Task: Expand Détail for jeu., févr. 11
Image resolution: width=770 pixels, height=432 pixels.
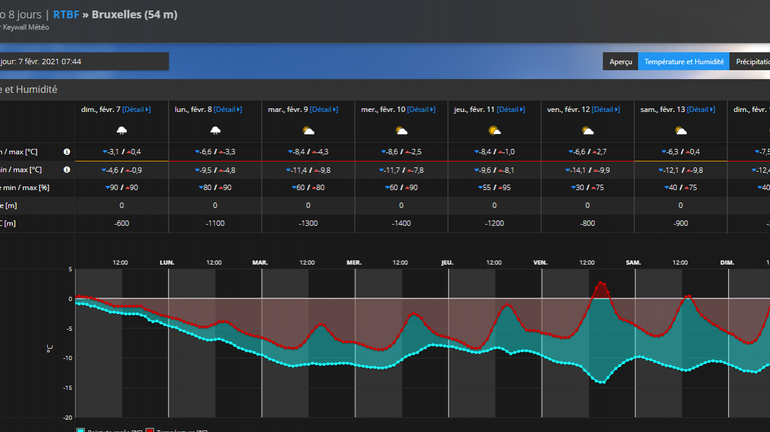Action: [510, 109]
